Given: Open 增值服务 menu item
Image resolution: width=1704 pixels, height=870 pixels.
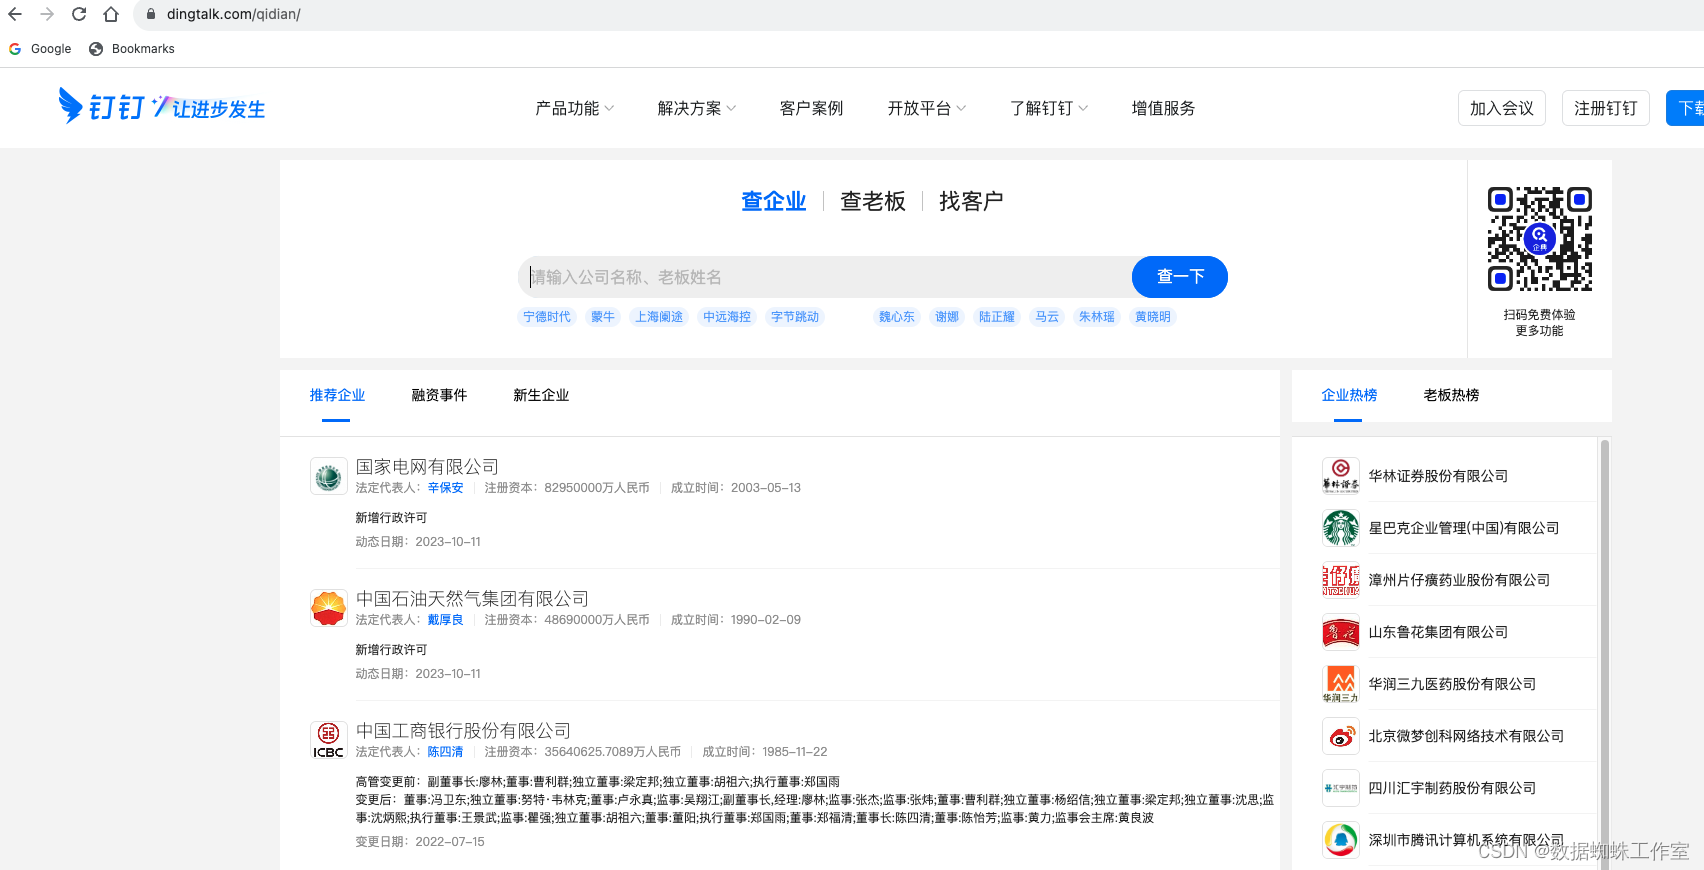Looking at the screenshot, I should tap(1163, 108).
